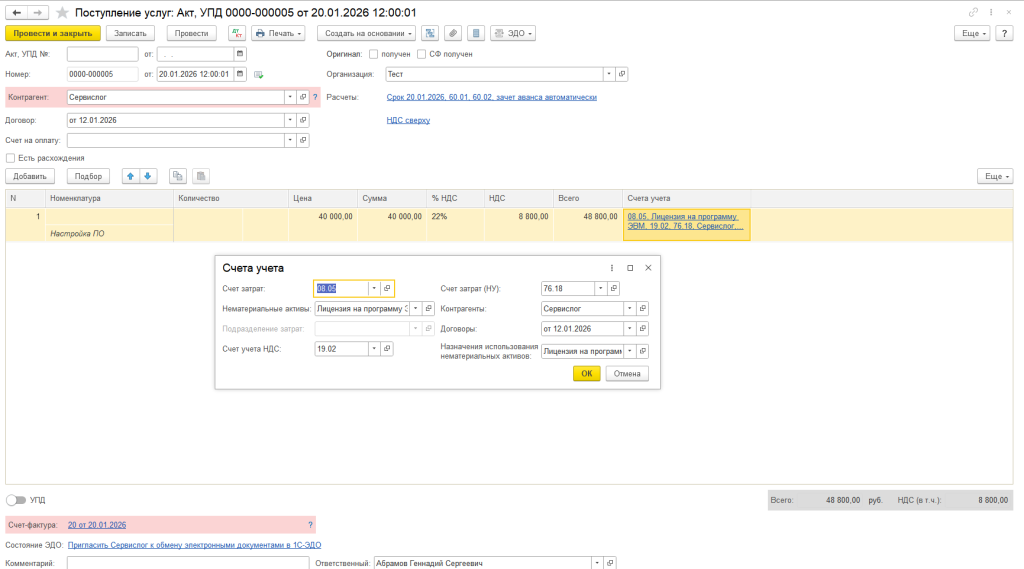Expand the Договор dropdown list
The image size is (1024, 569).
290,120
